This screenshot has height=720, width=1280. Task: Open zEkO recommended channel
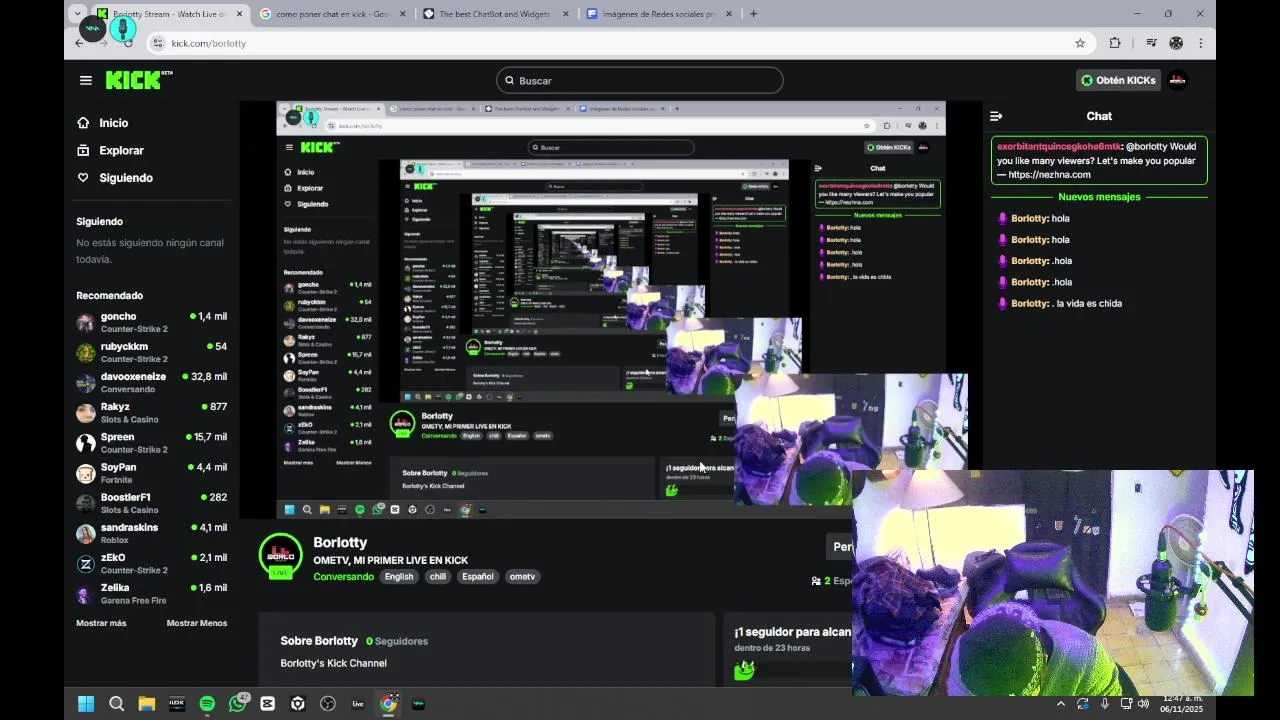[x=152, y=563]
